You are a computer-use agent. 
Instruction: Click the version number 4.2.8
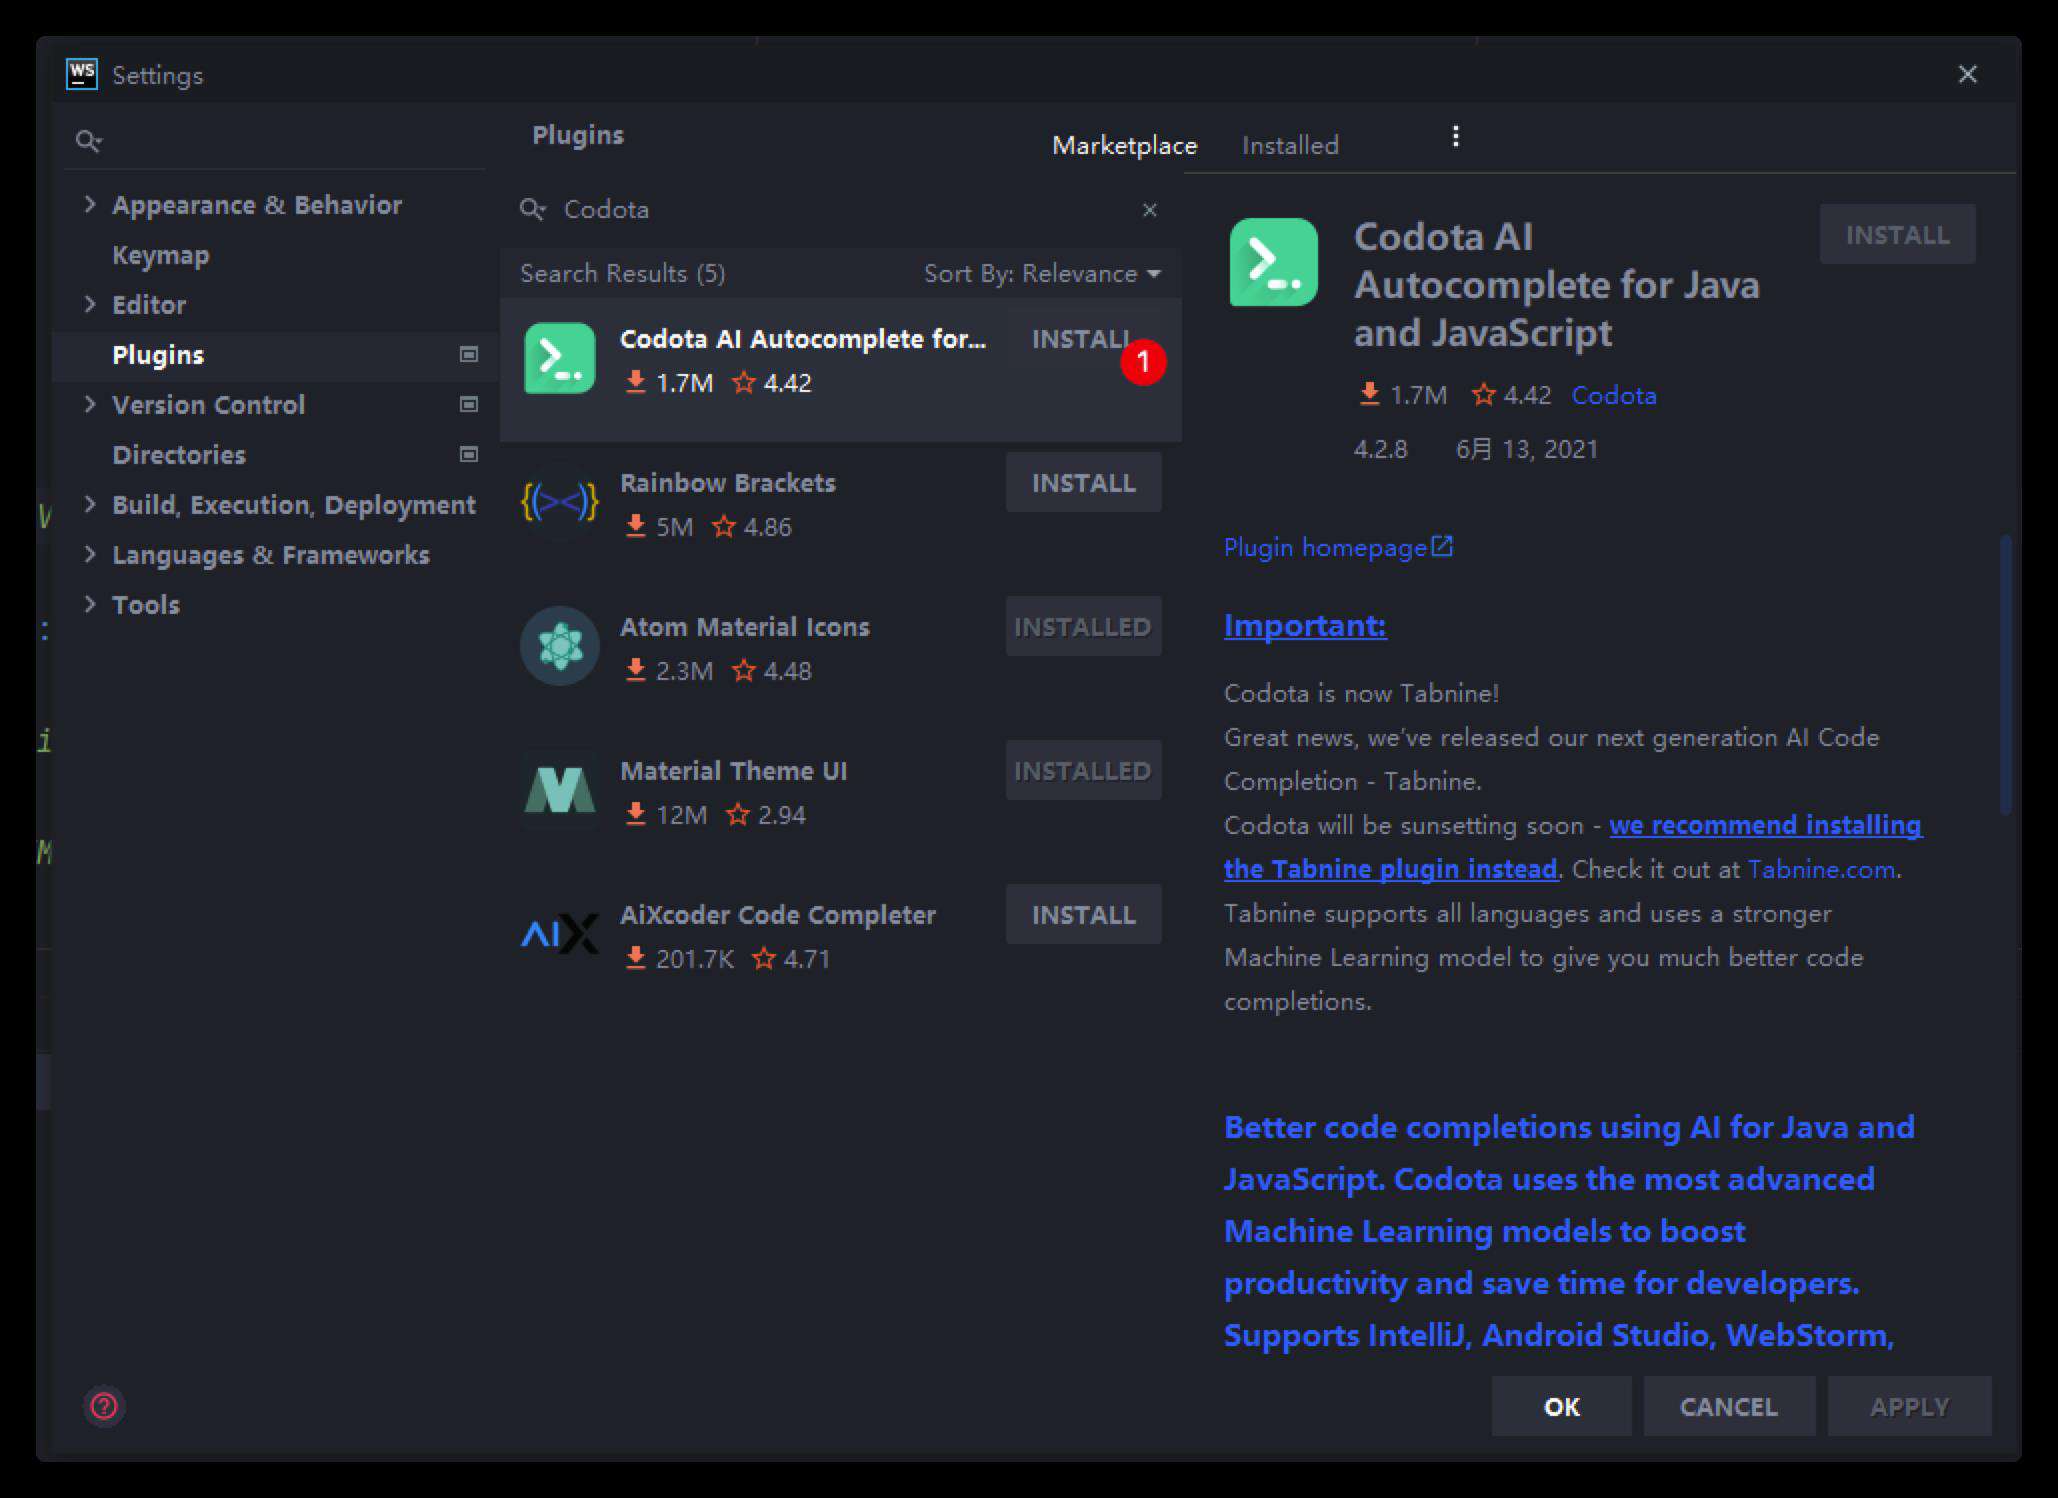(x=1380, y=449)
